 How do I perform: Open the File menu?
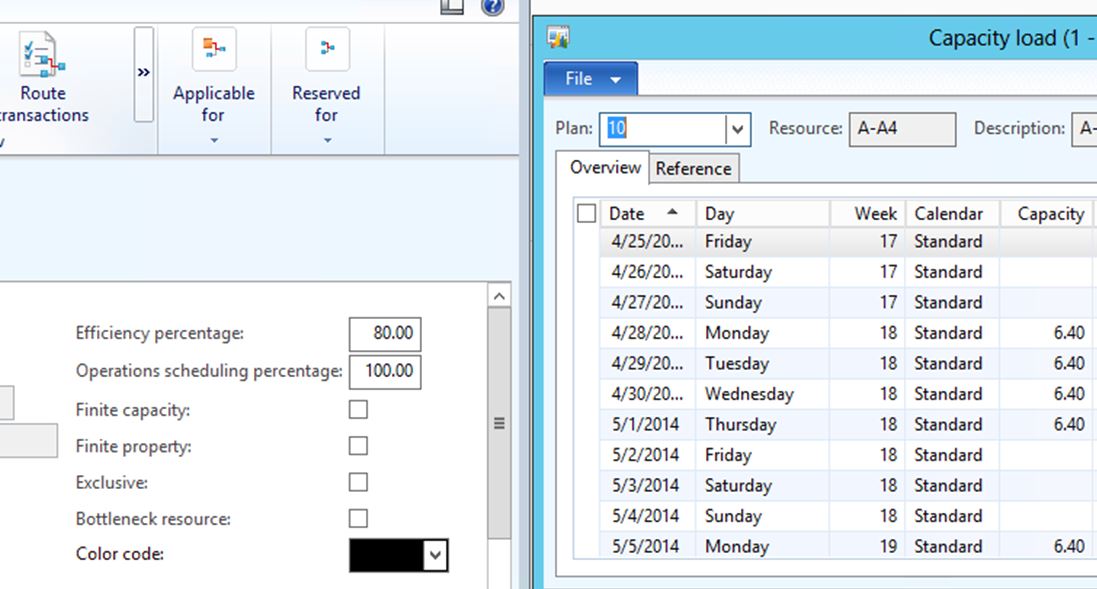pyautogui.click(x=590, y=79)
